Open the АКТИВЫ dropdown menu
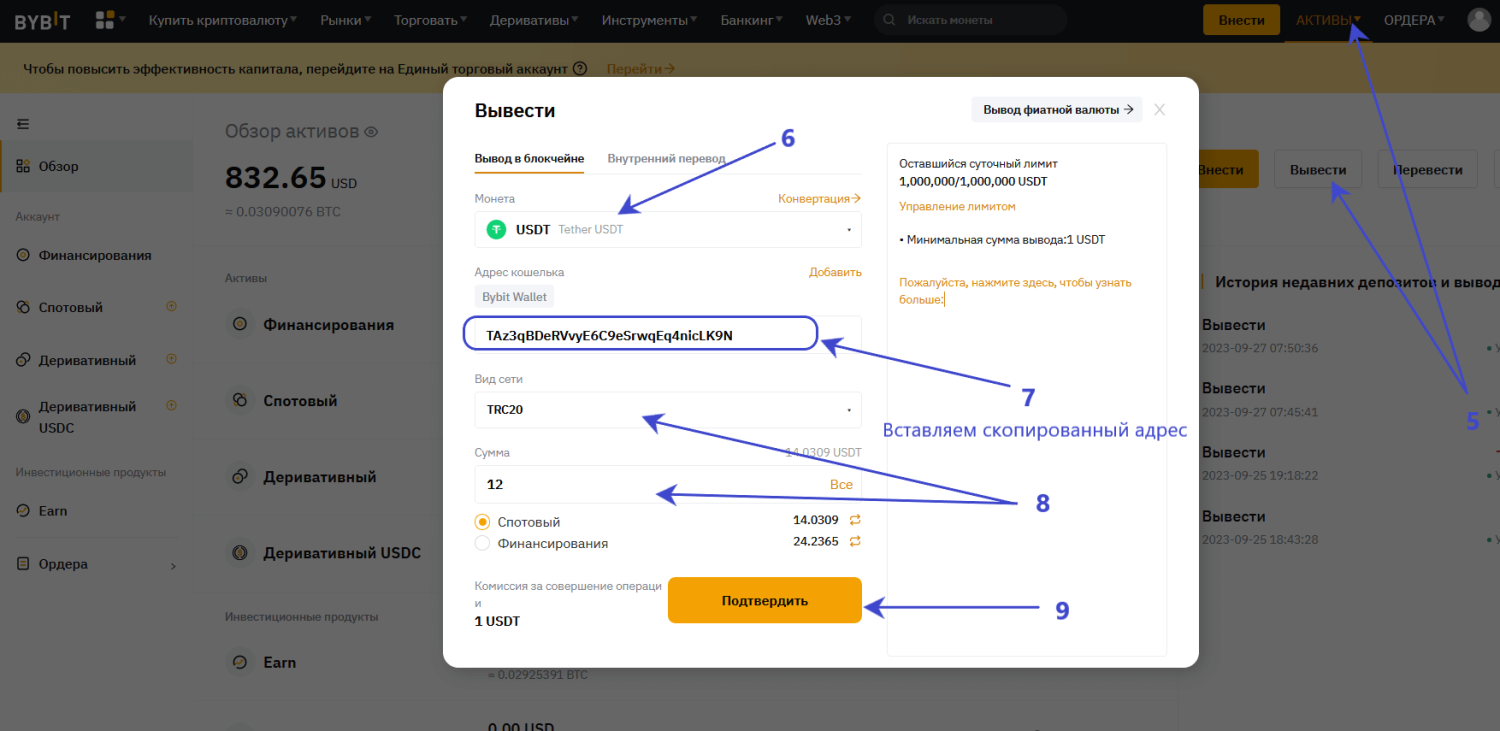1500x731 pixels. 1328,20
